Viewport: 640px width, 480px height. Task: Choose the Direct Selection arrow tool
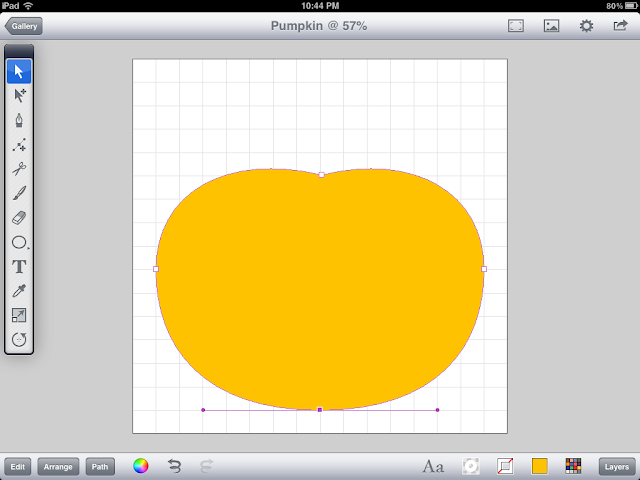pos(19,96)
